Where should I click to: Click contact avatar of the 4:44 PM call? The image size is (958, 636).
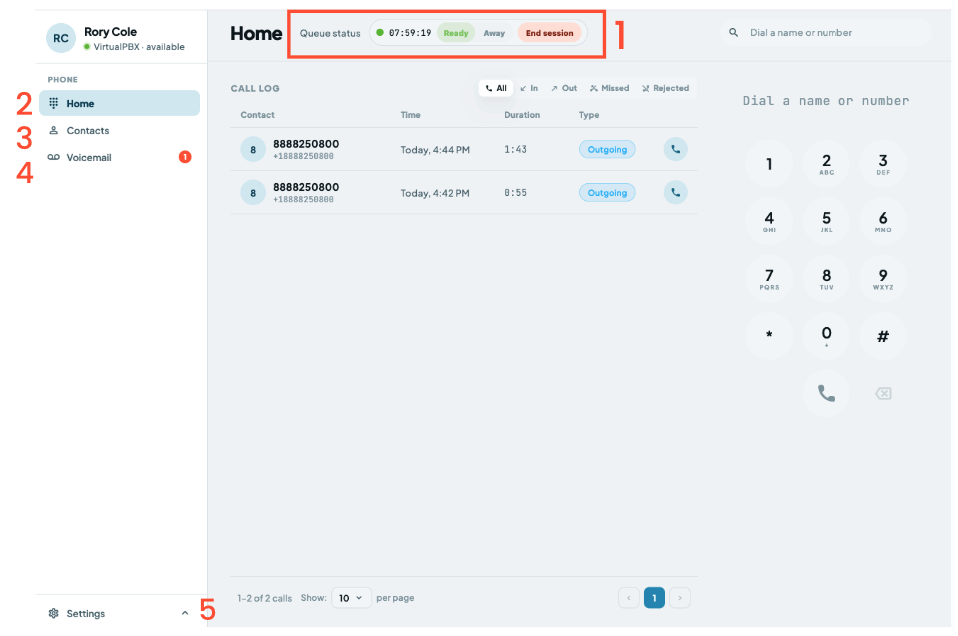pos(253,149)
